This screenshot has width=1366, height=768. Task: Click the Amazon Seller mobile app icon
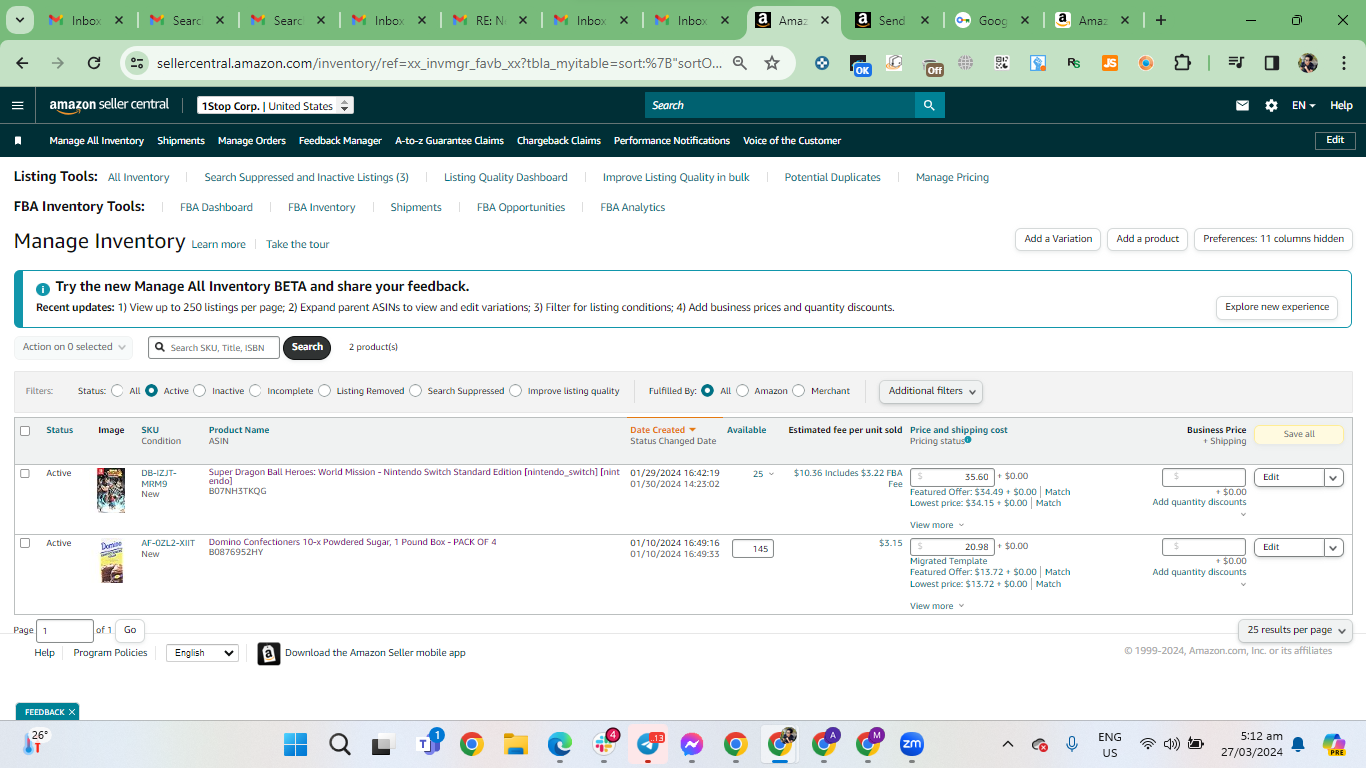269,654
